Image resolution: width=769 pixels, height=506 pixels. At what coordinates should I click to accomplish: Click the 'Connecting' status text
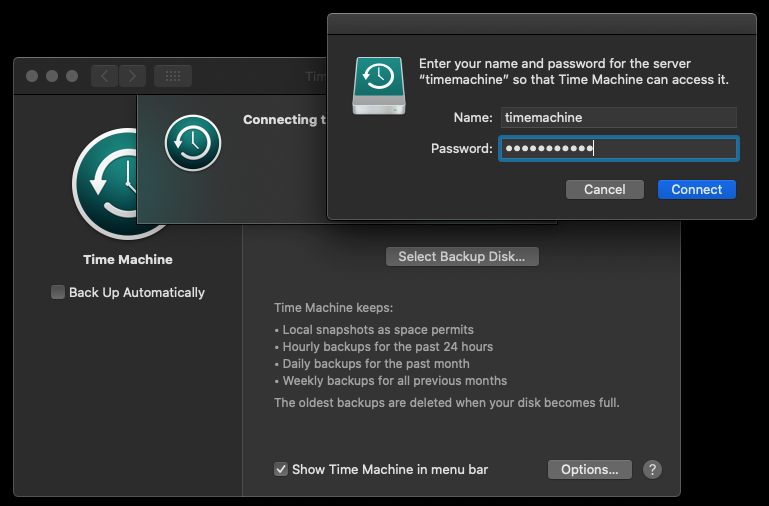pos(284,120)
